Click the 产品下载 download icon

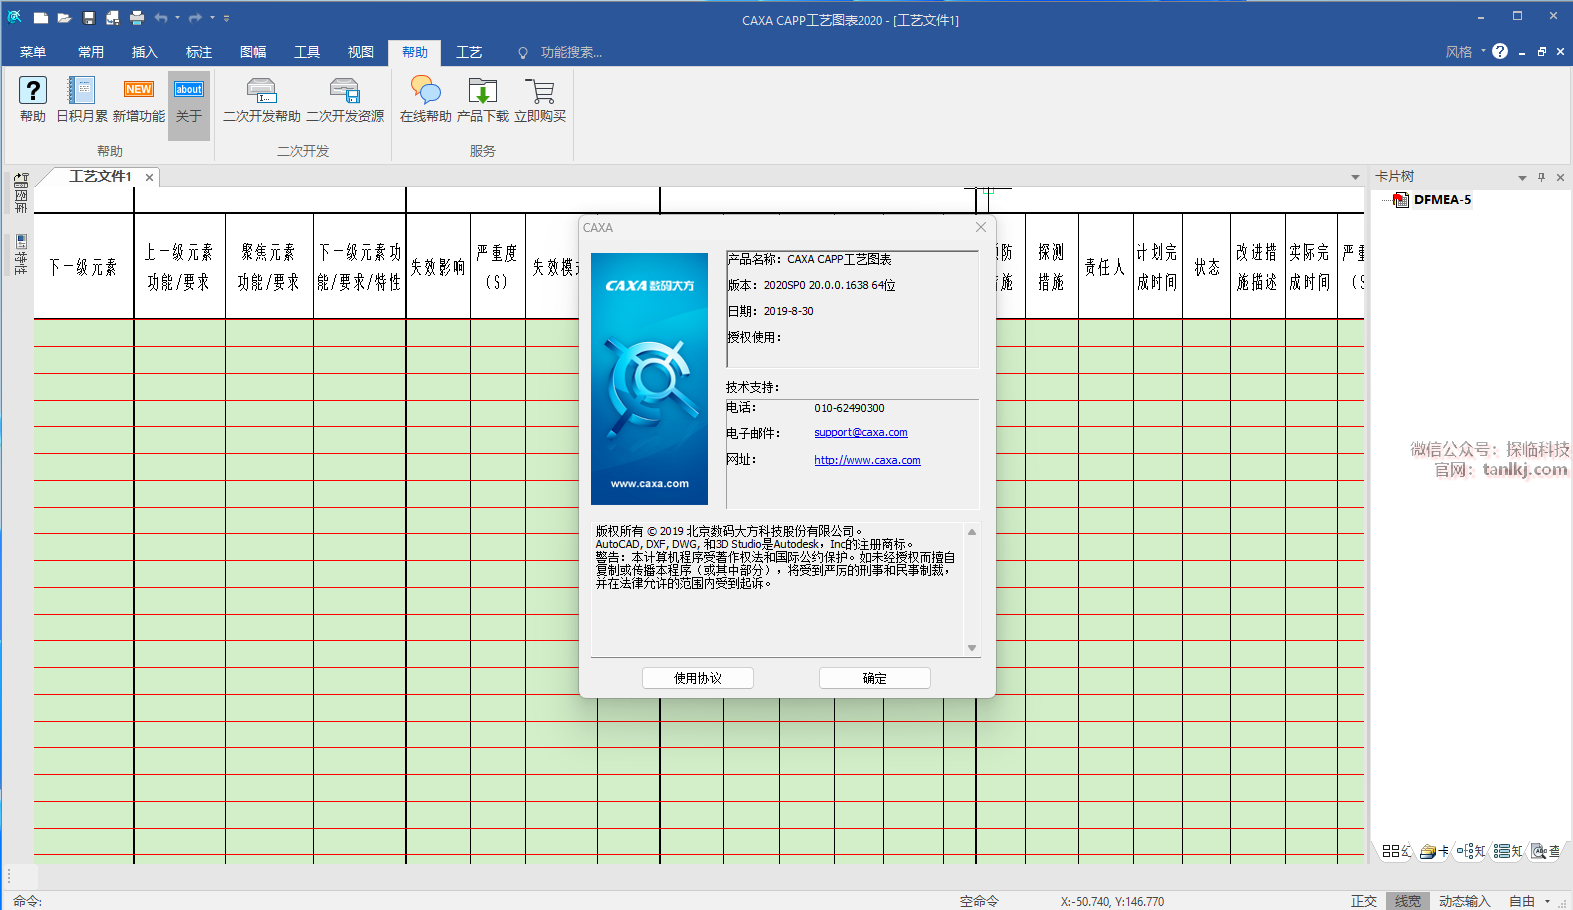(483, 91)
